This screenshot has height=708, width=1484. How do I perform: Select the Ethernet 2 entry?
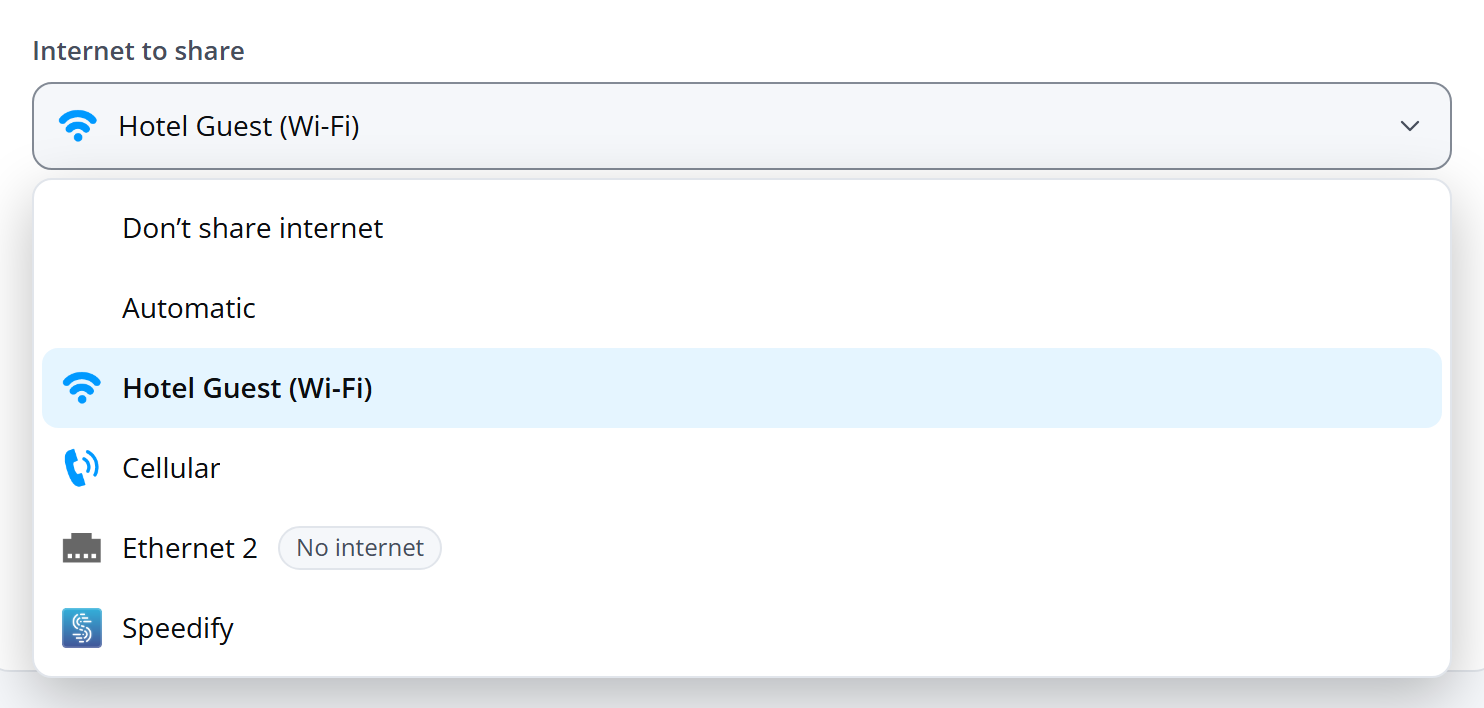pyautogui.click(x=742, y=548)
